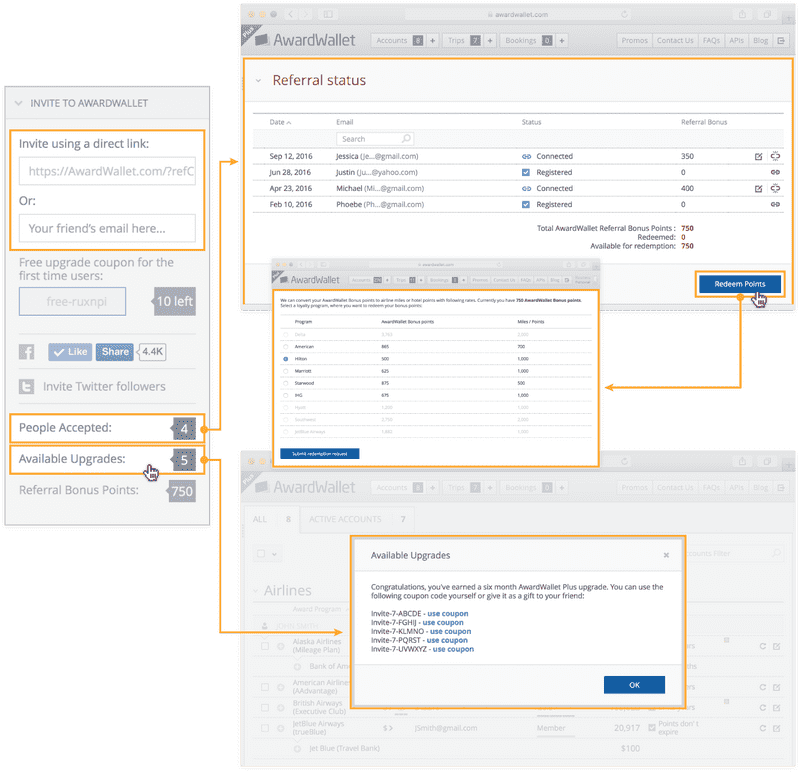Edit Michael's referral entry

pos(758,189)
